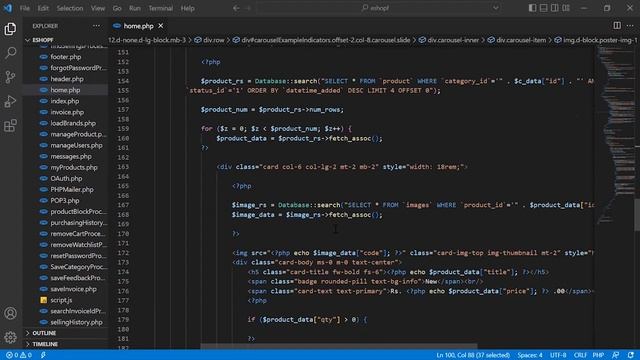The height and width of the screenshot is (360, 640).
Task: Open the notifications bell in status bar
Action: (631, 355)
